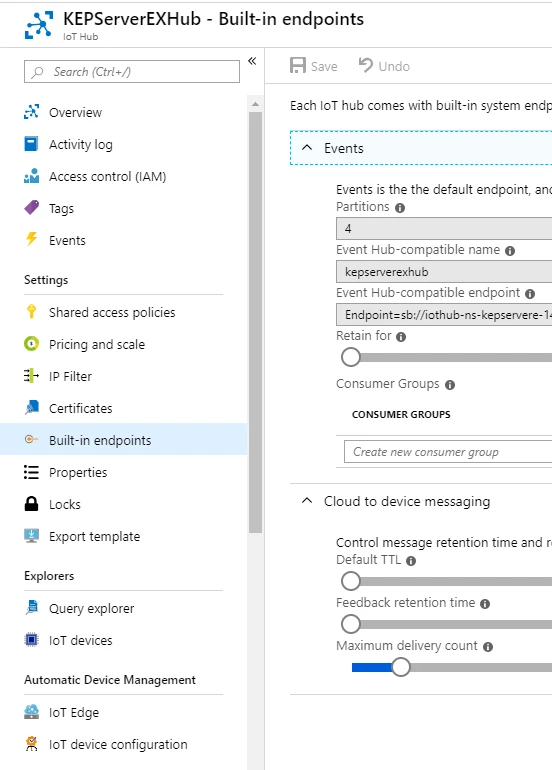The width and height of the screenshot is (552, 770).
Task: Click the sidebar vertical scrollbar thumb
Action: tap(255, 322)
